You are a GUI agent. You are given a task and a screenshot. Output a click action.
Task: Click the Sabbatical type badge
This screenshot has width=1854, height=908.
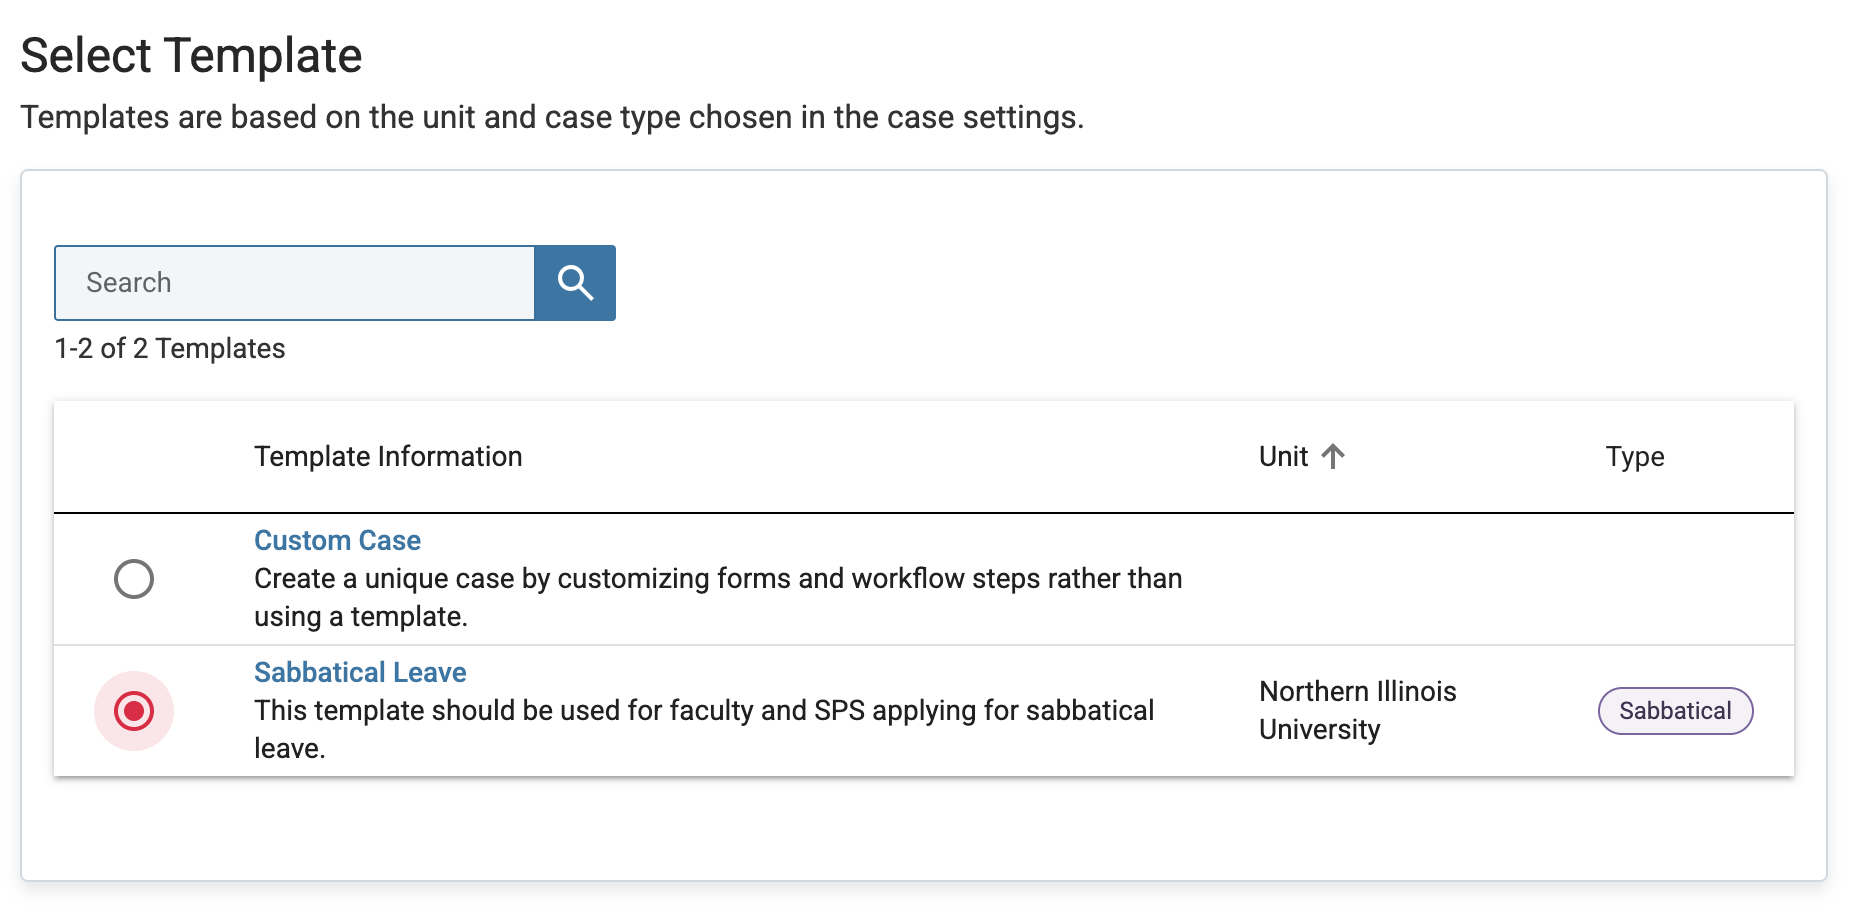1675,711
